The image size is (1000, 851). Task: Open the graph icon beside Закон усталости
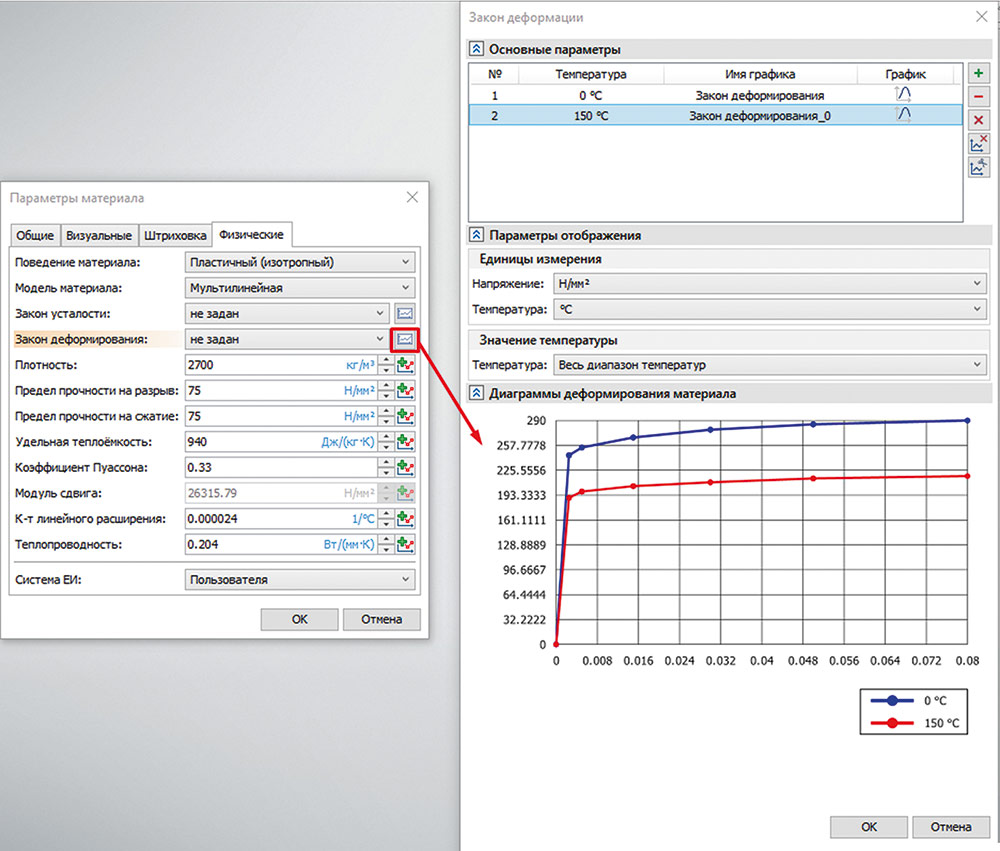point(405,313)
